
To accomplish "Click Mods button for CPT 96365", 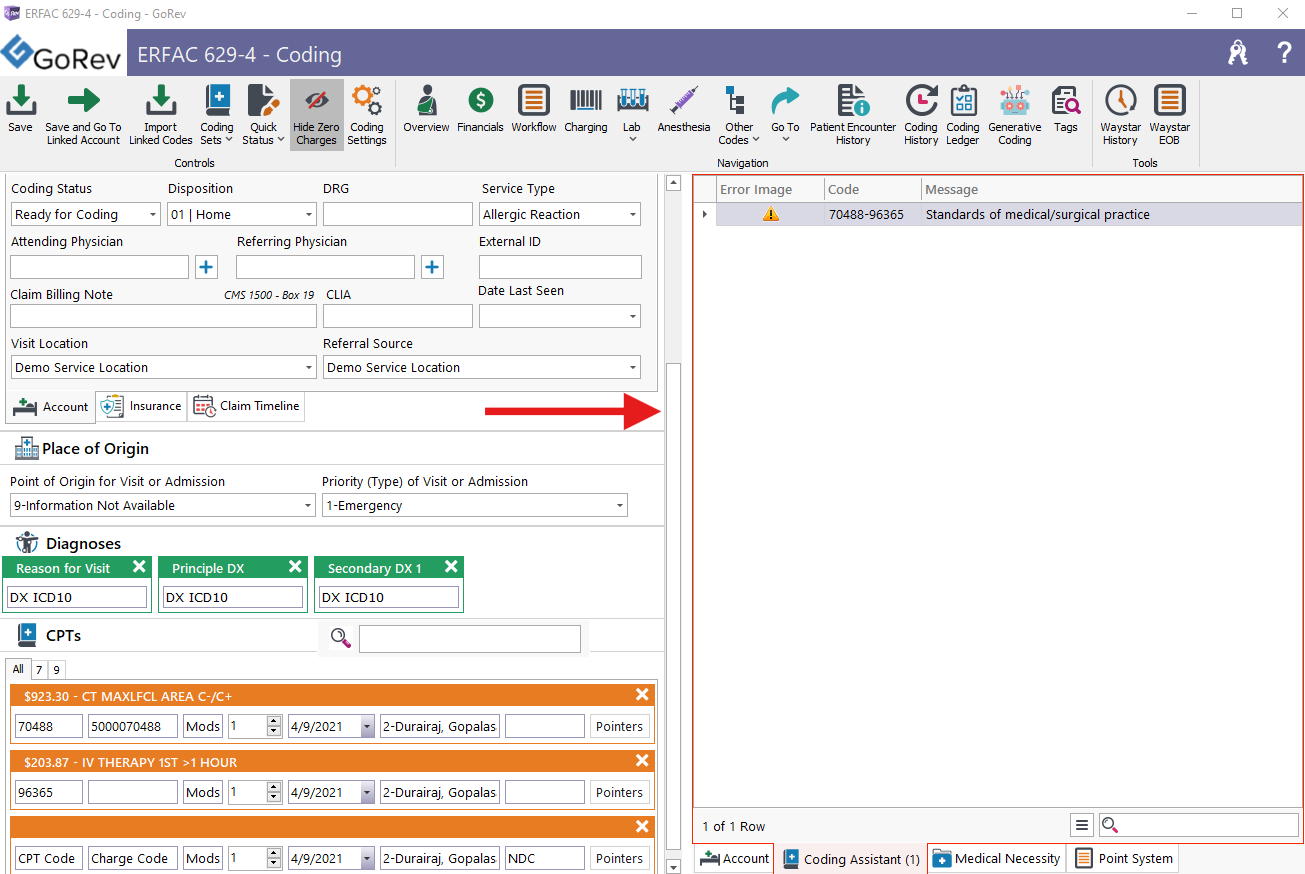I will coord(203,792).
